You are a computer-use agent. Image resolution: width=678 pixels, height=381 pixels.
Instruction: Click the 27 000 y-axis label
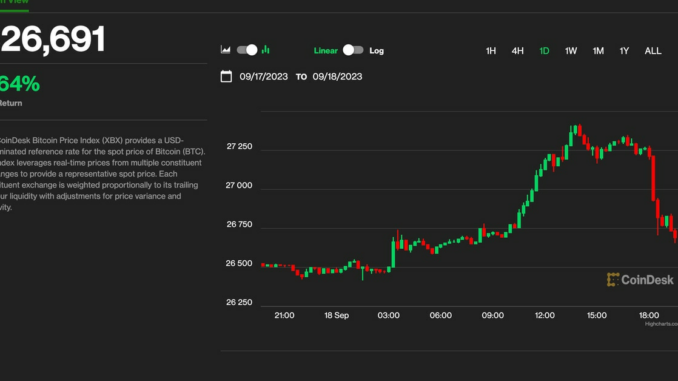pos(239,185)
